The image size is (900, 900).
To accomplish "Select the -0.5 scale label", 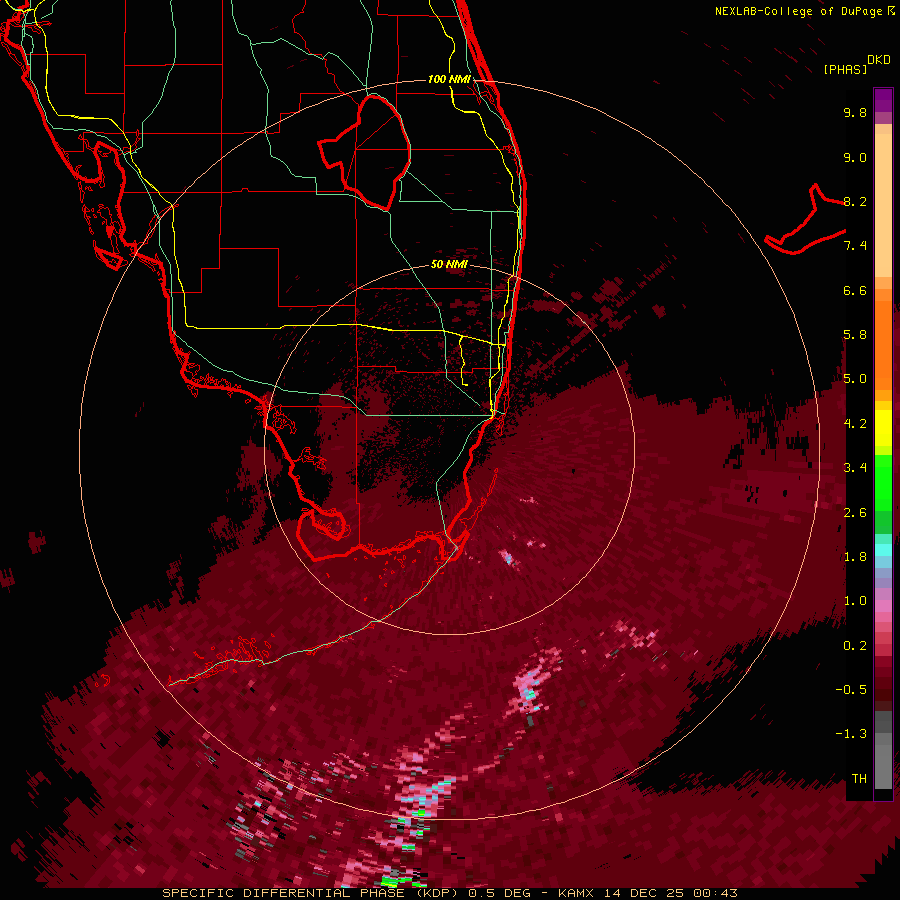I will (851, 689).
